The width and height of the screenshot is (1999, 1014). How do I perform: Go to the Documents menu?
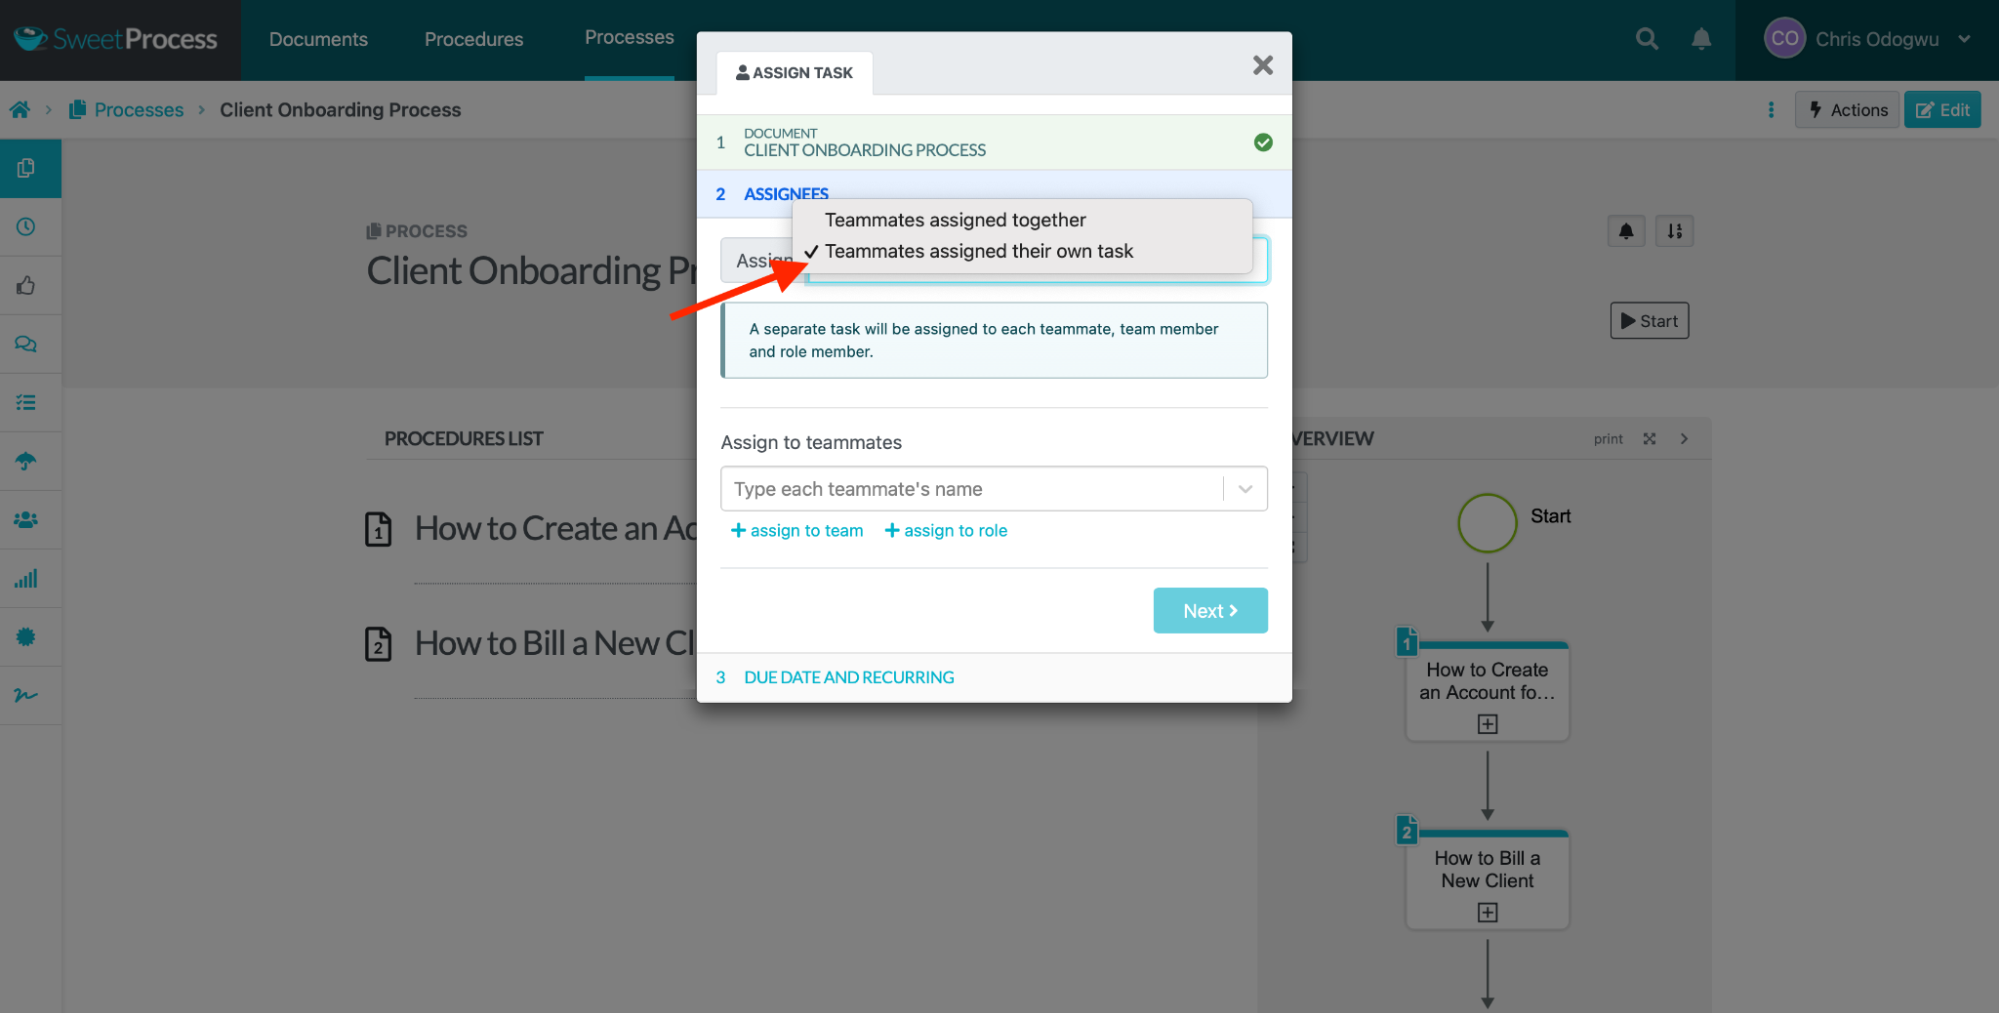click(x=318, y=39)
